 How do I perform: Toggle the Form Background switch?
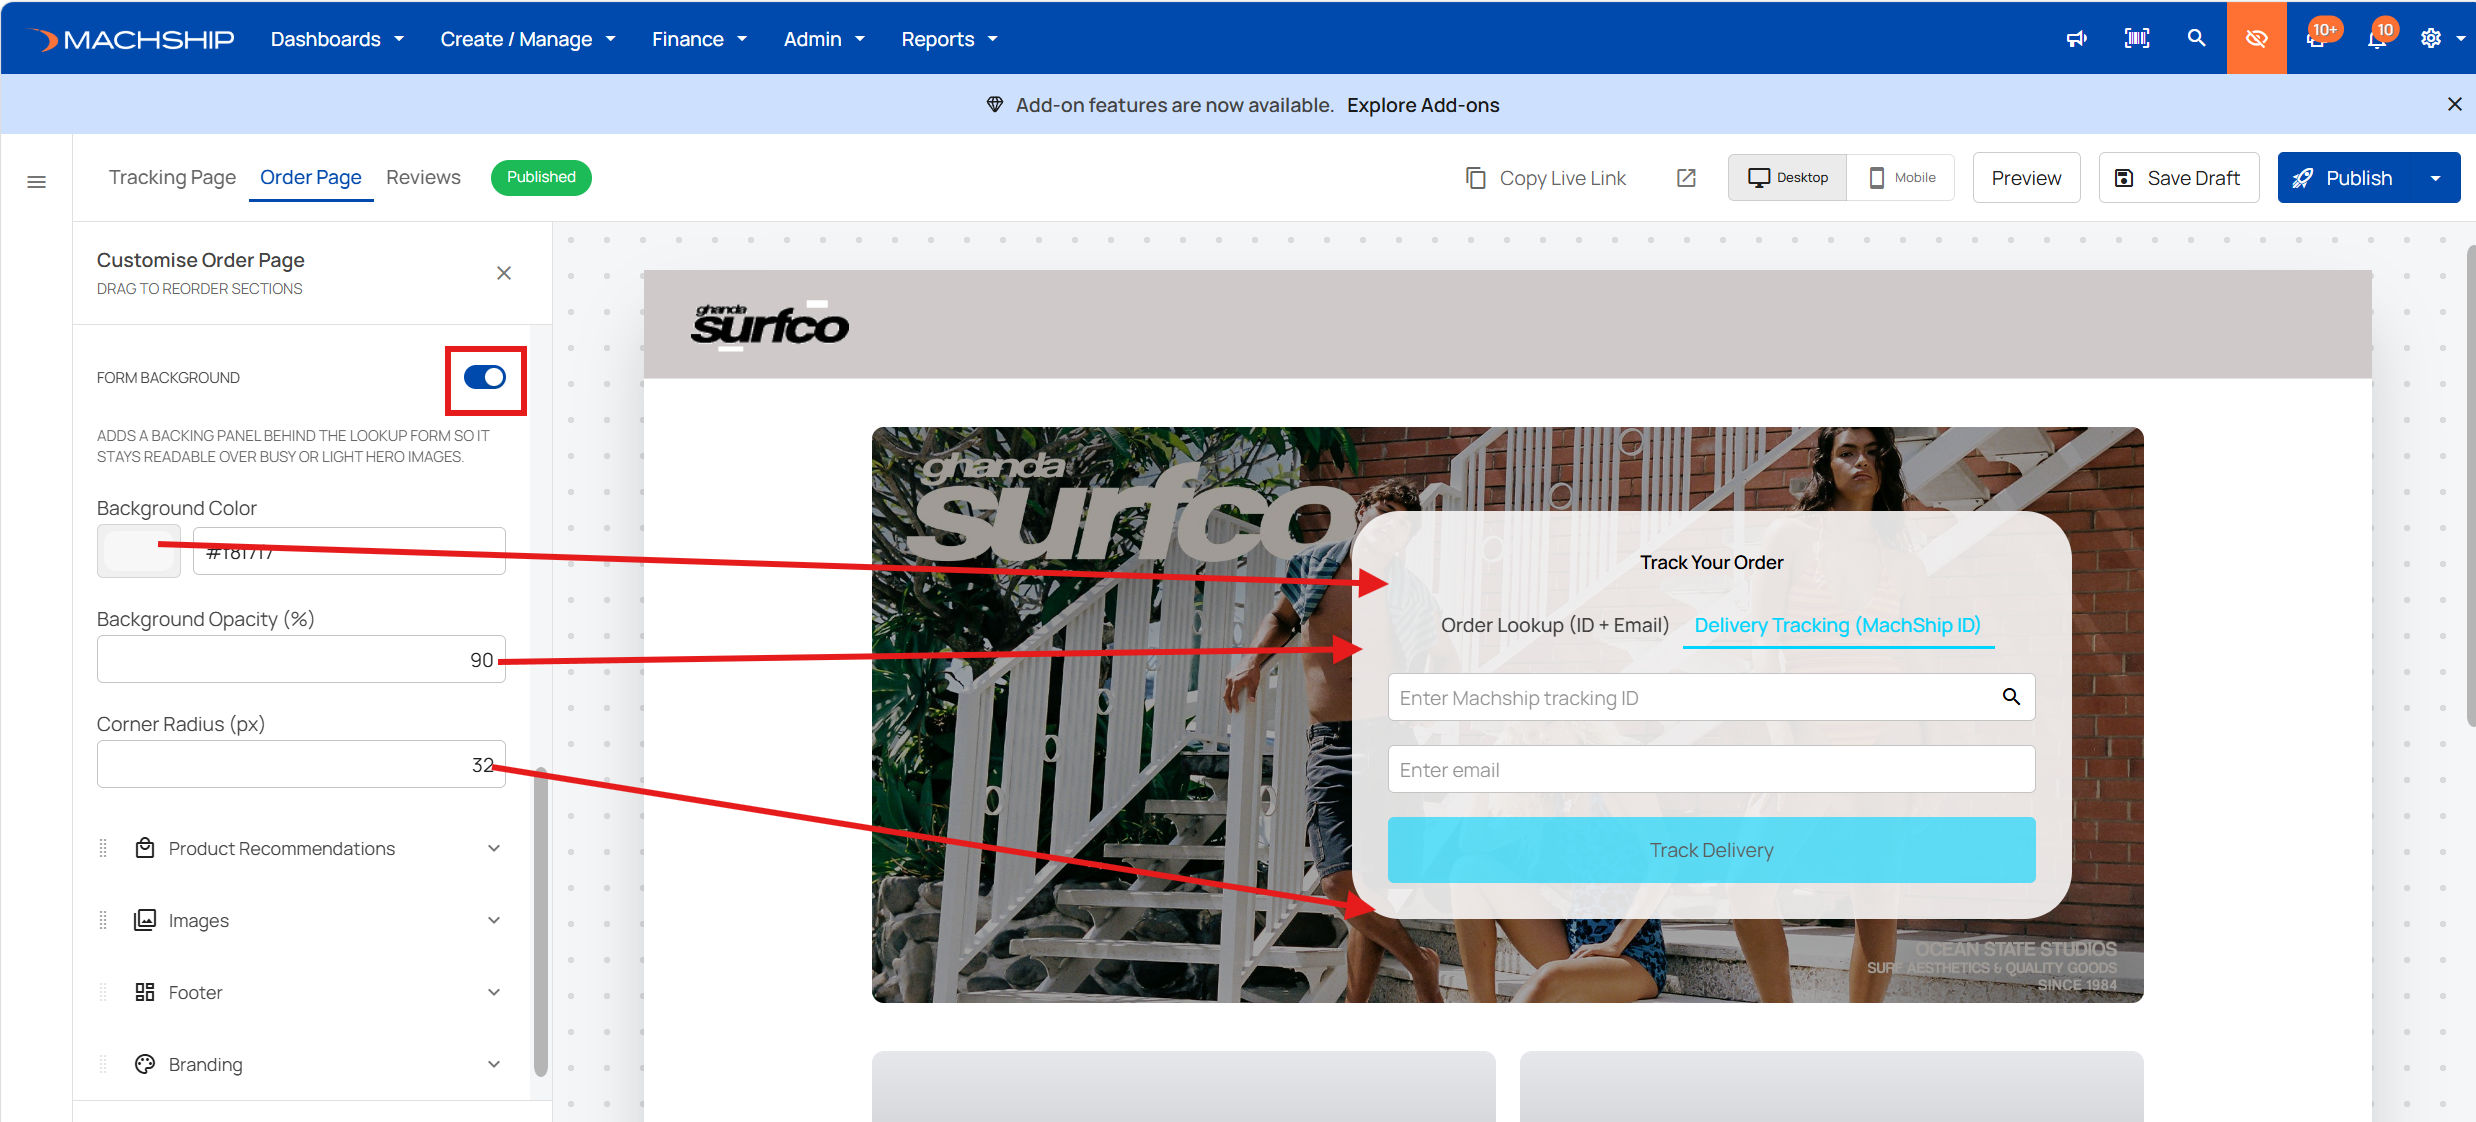tap(485, 377)
